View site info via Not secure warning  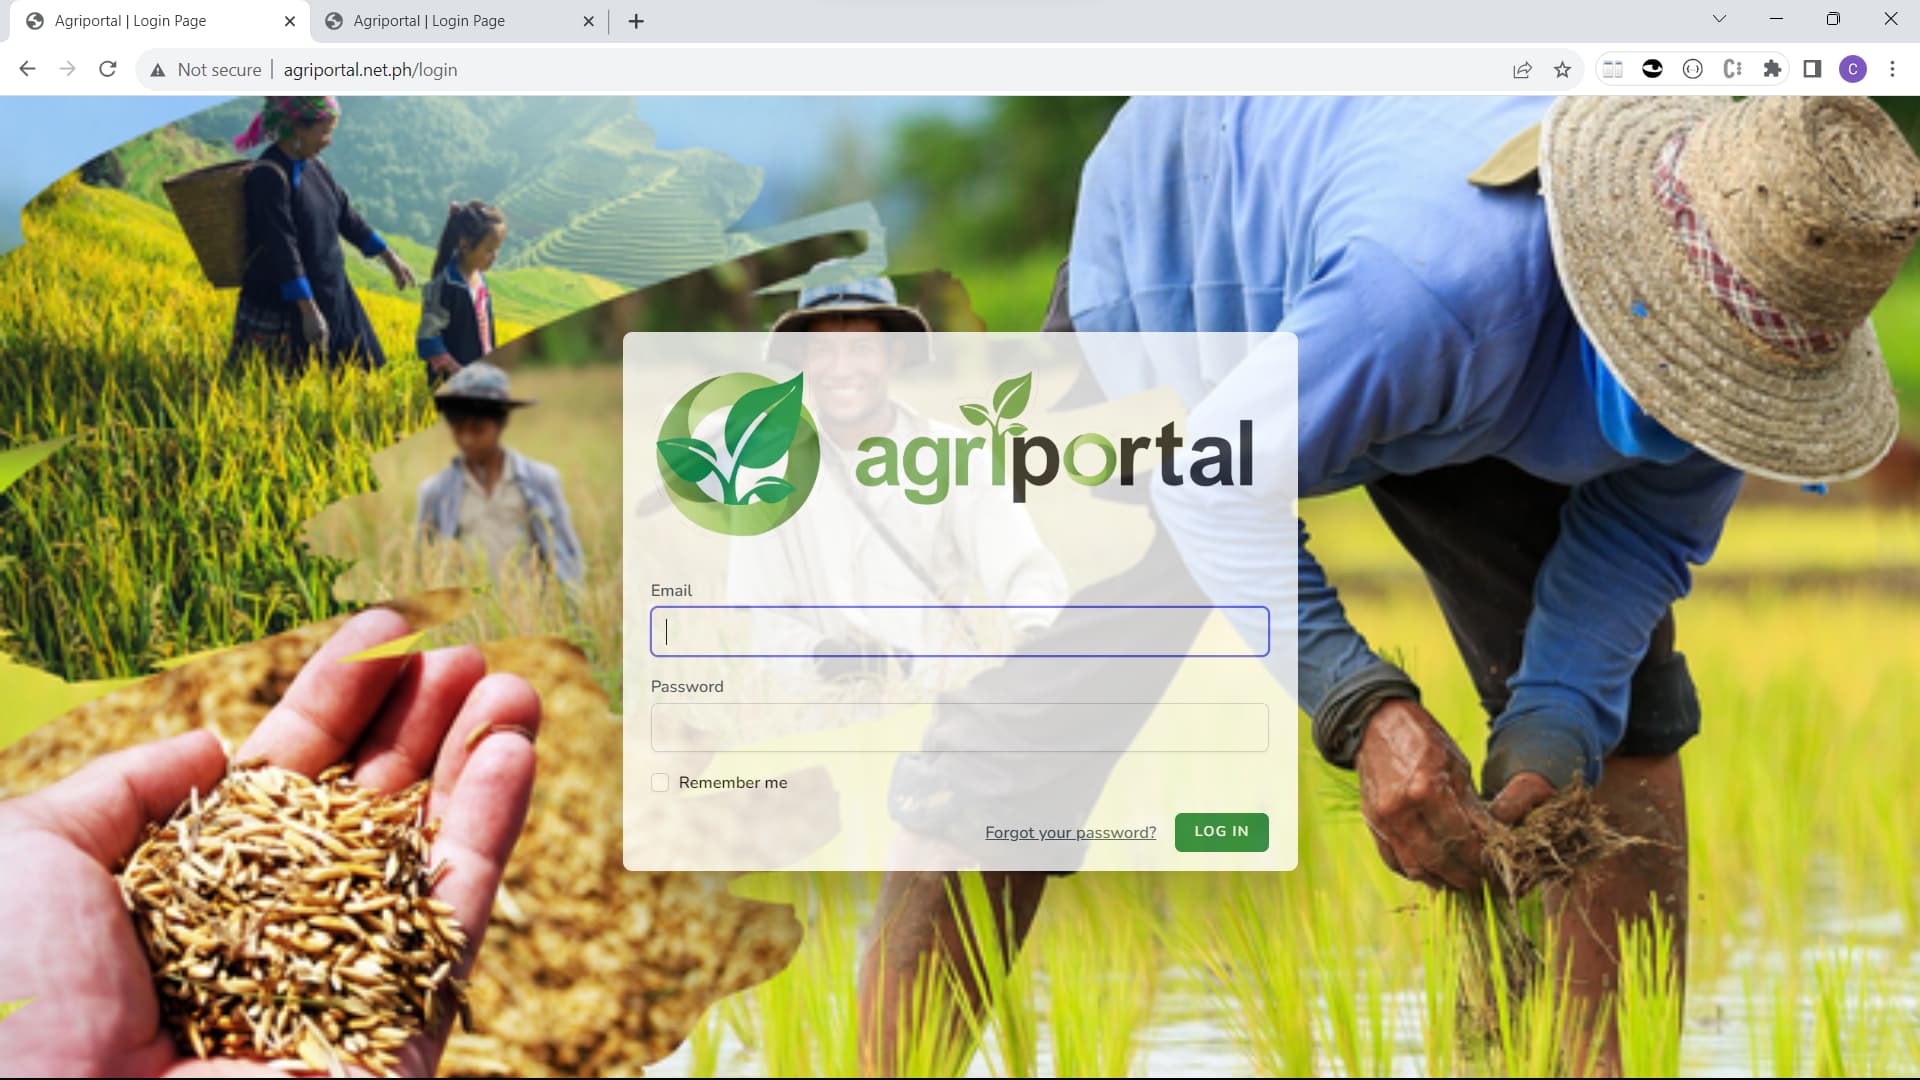(x=206, y=69)
